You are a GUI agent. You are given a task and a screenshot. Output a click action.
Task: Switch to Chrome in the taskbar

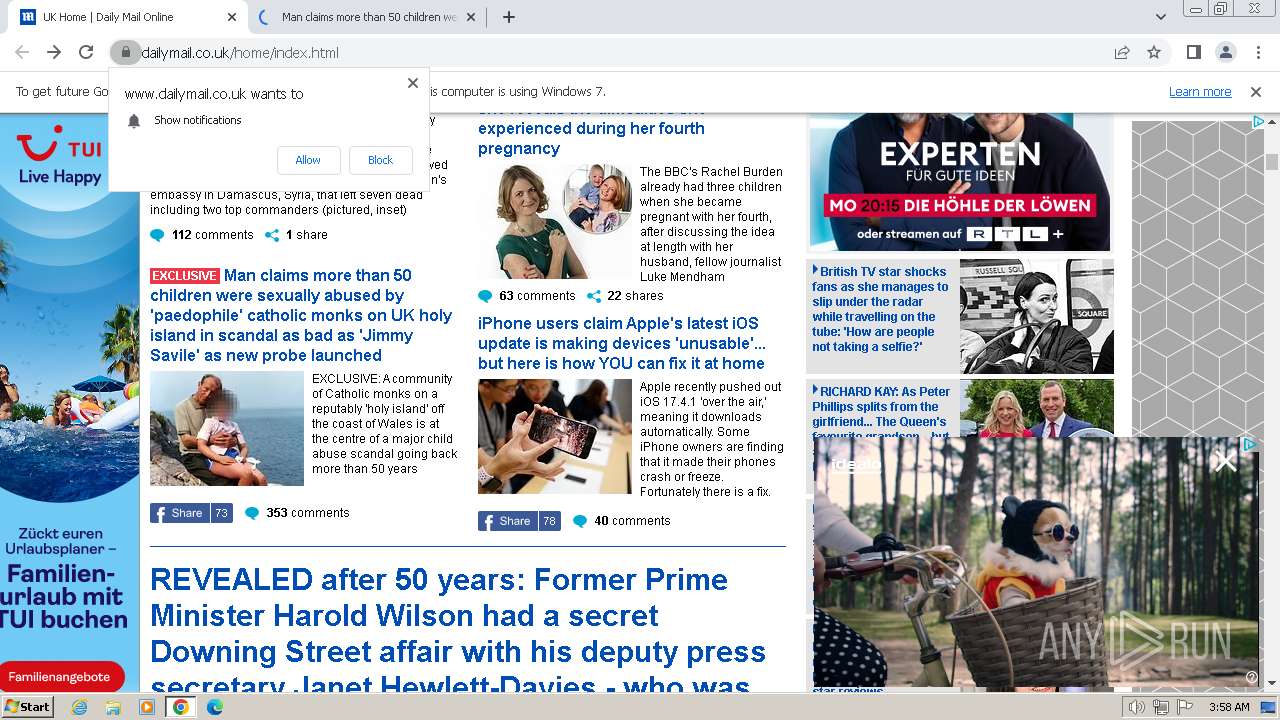pos(181,707)
